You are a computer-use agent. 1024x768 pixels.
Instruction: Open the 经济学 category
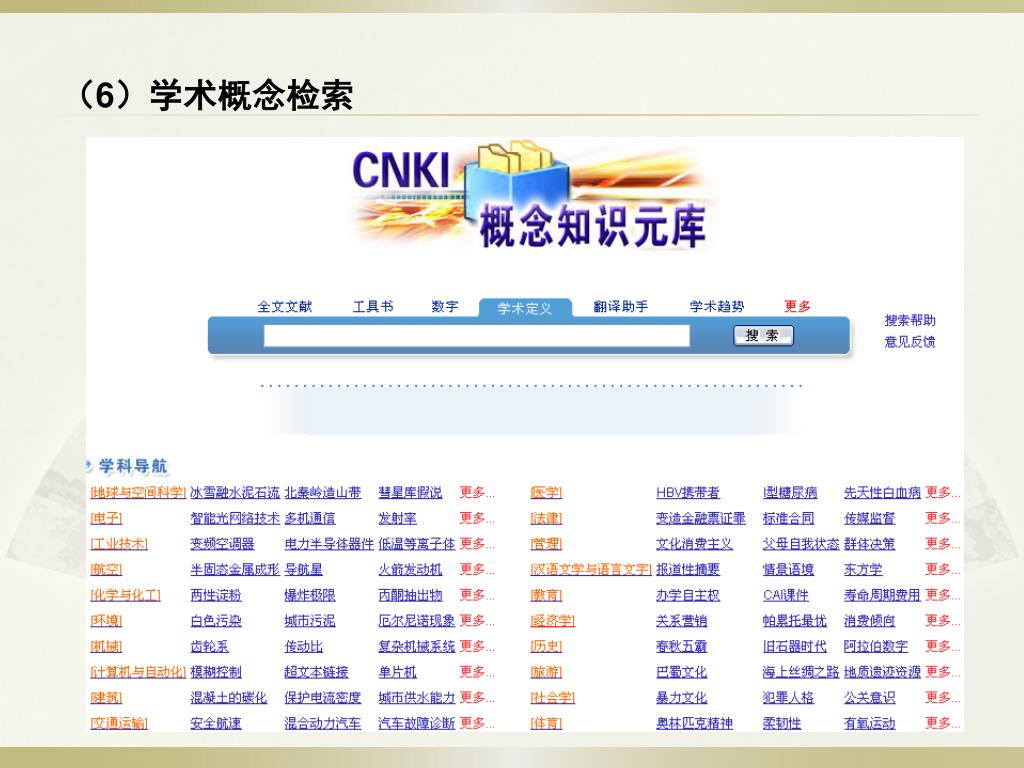(552, 621)
